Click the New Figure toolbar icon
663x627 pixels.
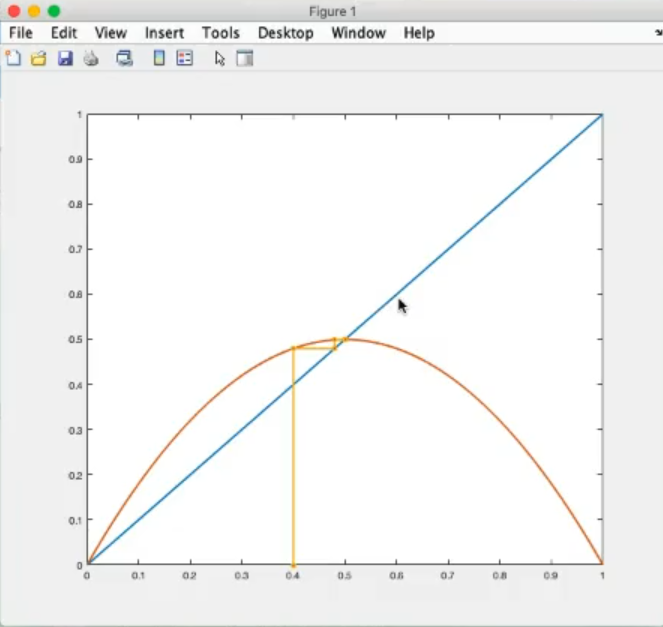[13, 58]
